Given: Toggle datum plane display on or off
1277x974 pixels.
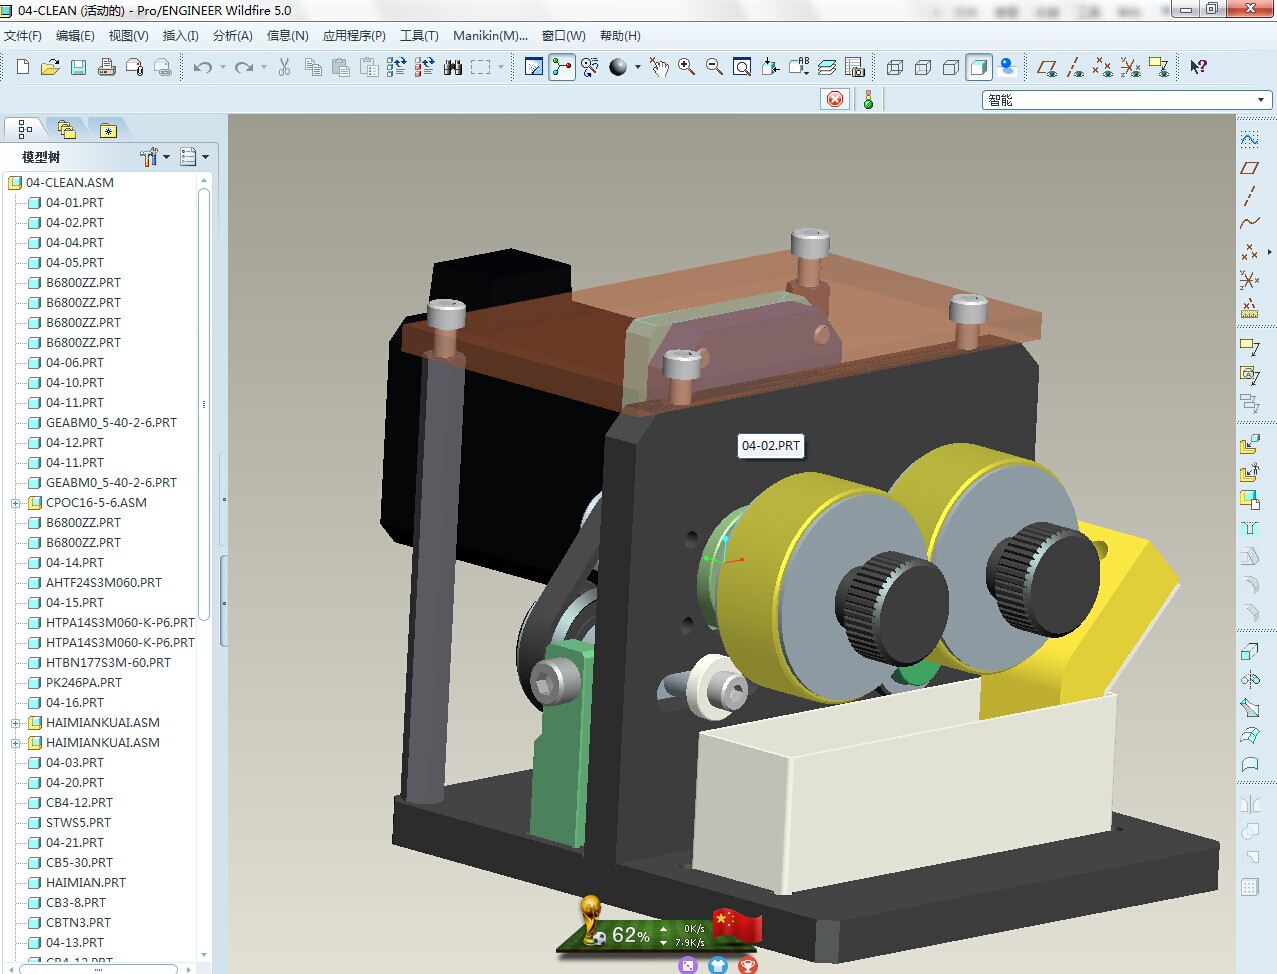Looking at the screenshot, I should [1047, 68].
